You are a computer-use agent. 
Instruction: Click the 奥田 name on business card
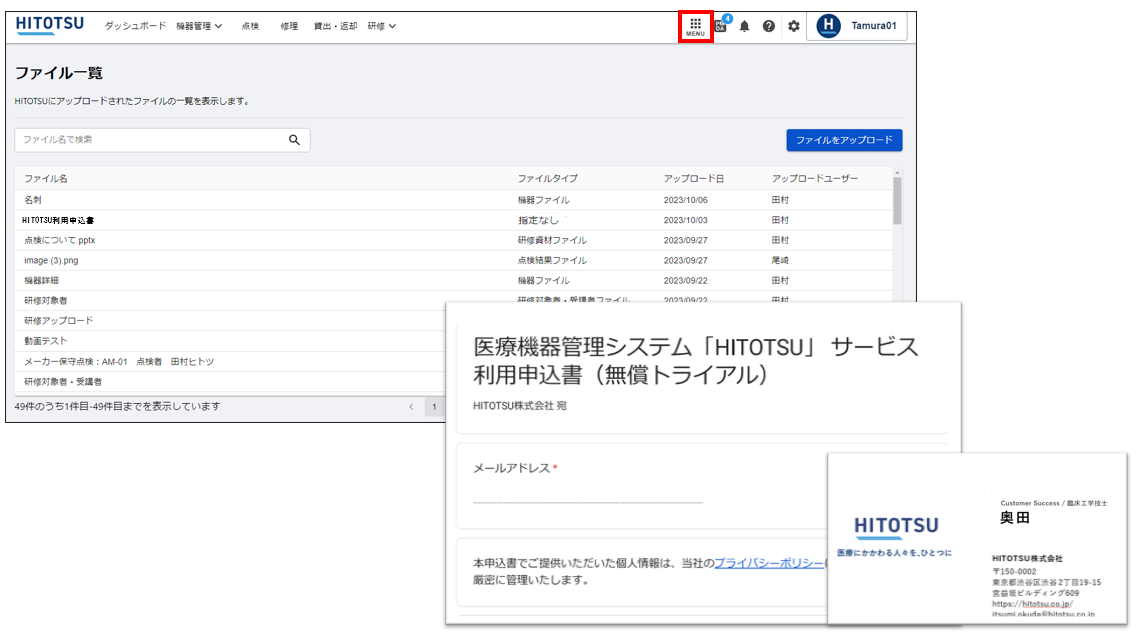(1014, 518)
